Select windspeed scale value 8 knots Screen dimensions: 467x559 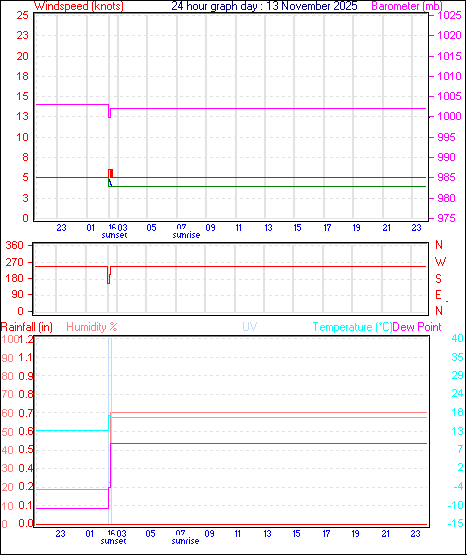pyautogui.click(x=25, y=157)
